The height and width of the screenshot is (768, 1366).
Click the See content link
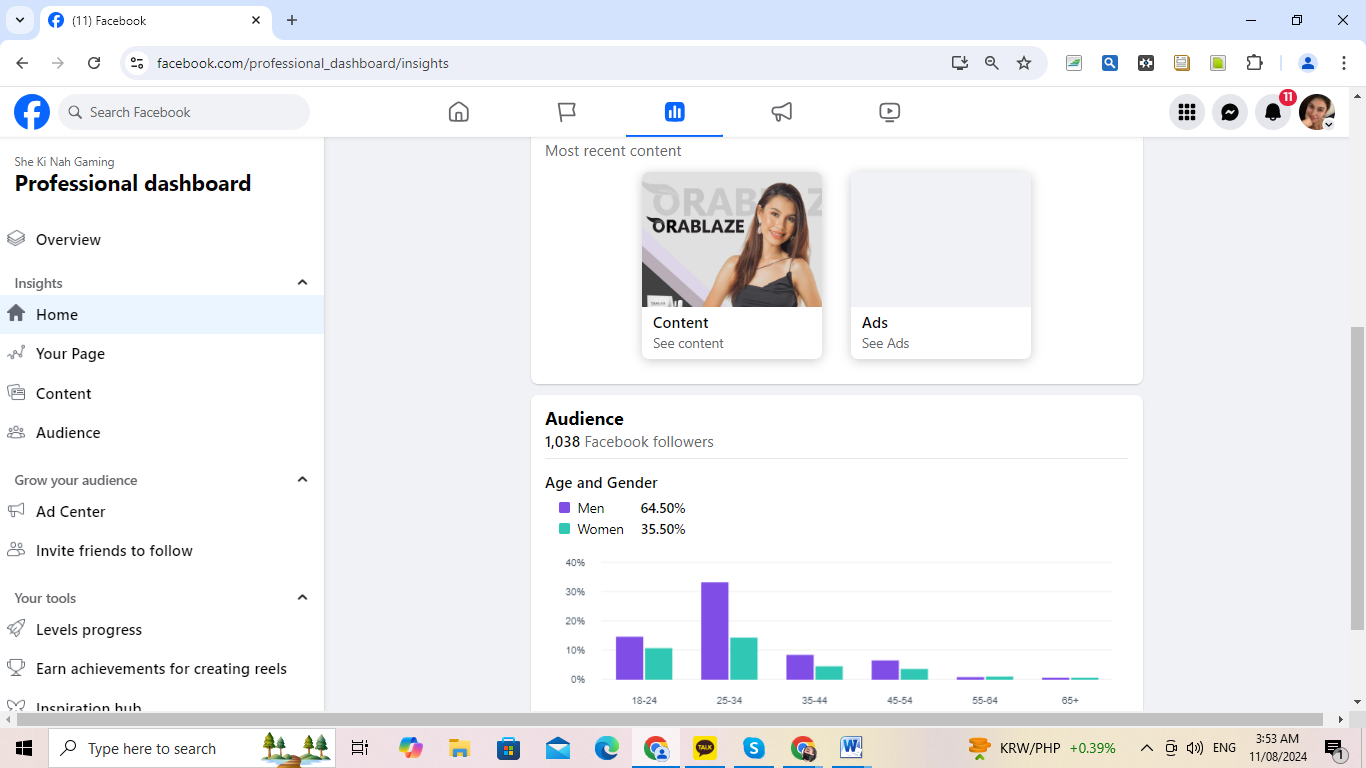tap(688, 344)
